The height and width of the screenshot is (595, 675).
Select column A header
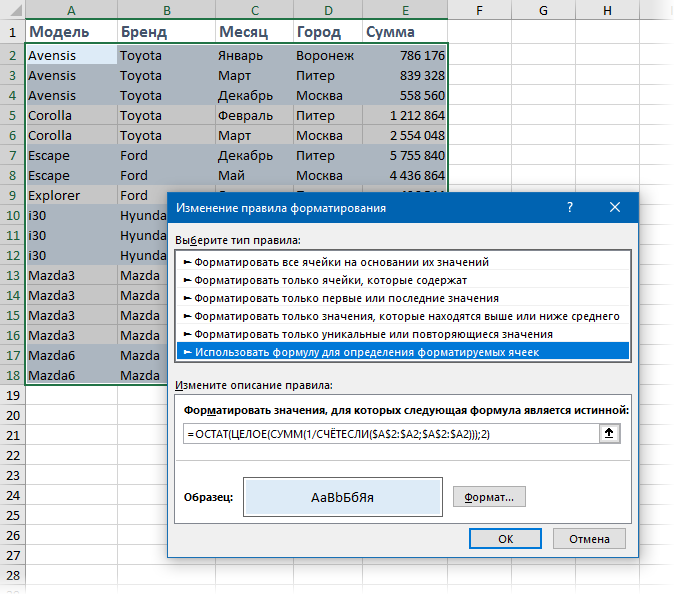pyautogui.click(x=71, y=9)
